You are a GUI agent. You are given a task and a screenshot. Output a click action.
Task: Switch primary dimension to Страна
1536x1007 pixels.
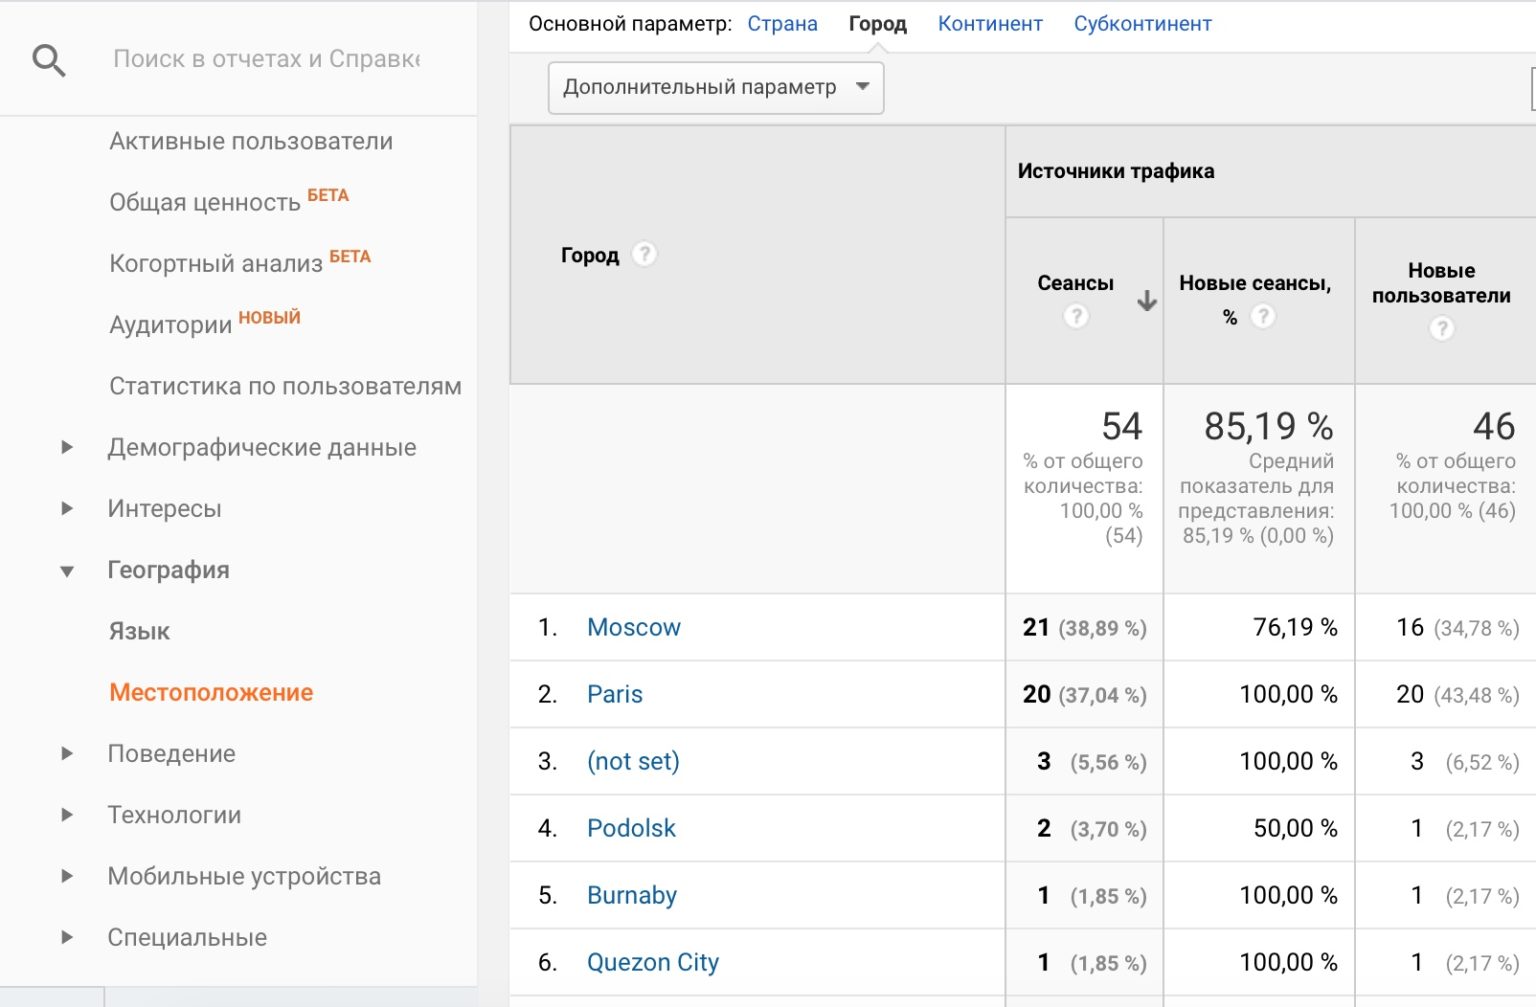[x=782, y=24]
